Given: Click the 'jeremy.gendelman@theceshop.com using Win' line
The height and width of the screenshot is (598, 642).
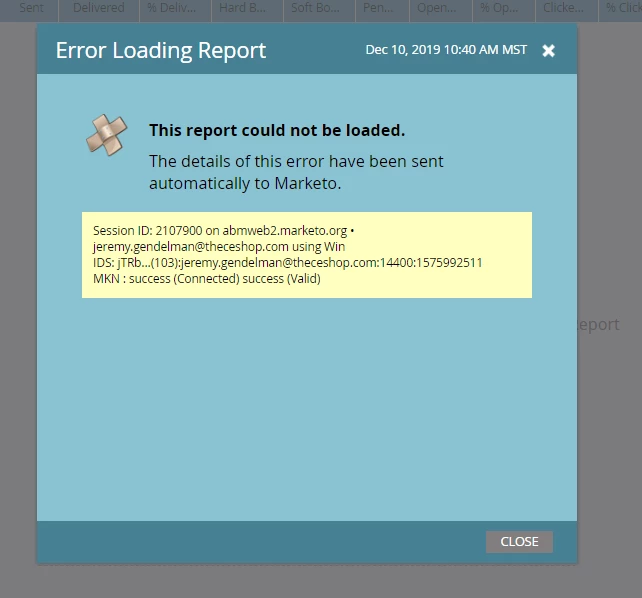Looking at the screenshot, I should (219, 246).
